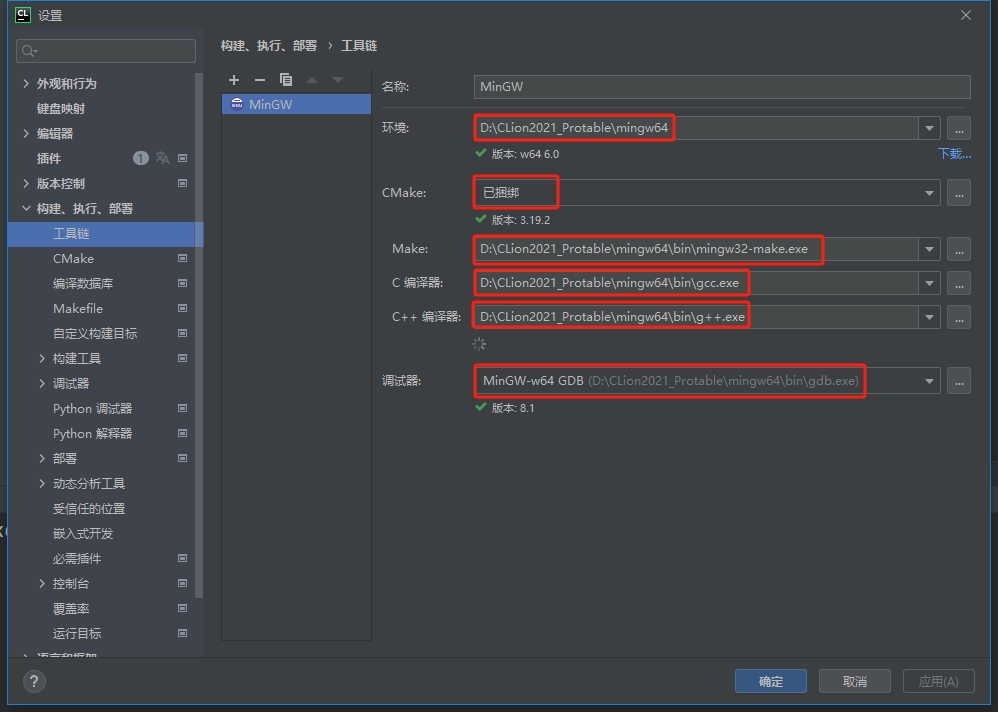This screenshot has width=998, height=712.
Task: Click the remove toolchain minus icon
Action: pos(260,80)
